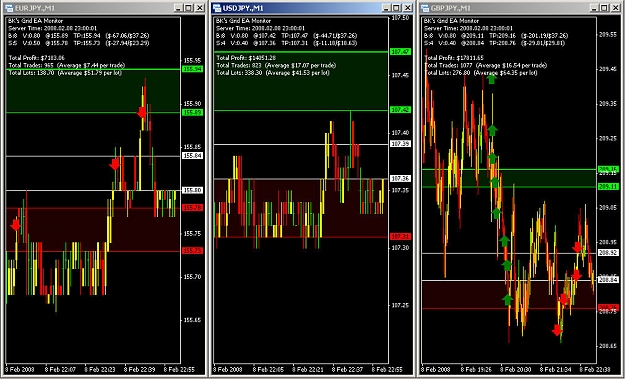625x379 pixels.
Task: Select lowest green buy arrow in GBPJPY chart
Action: 507,300
